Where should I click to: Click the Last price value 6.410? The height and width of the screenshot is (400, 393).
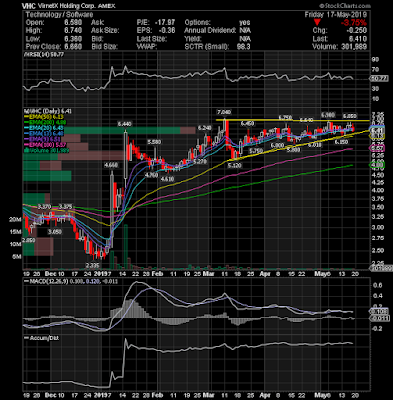tap(358, 39)
